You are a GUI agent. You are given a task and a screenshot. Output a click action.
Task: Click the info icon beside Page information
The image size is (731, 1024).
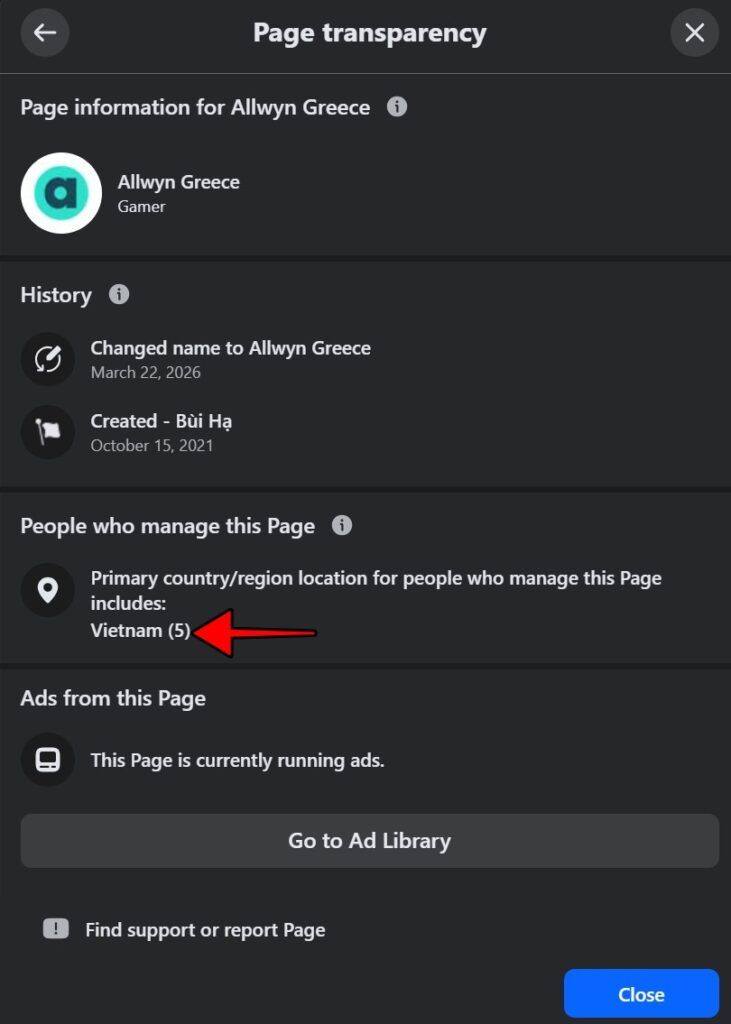click(x=397, y=106)
